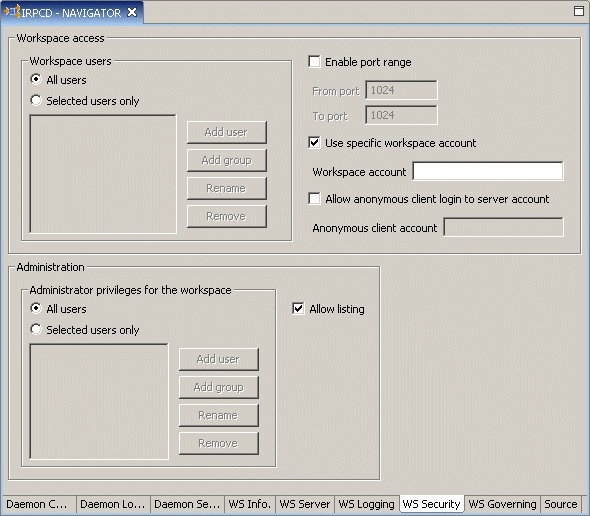Click Add user in Administration section
Screen dimensions: 590x516
click(x=219, y=359)
